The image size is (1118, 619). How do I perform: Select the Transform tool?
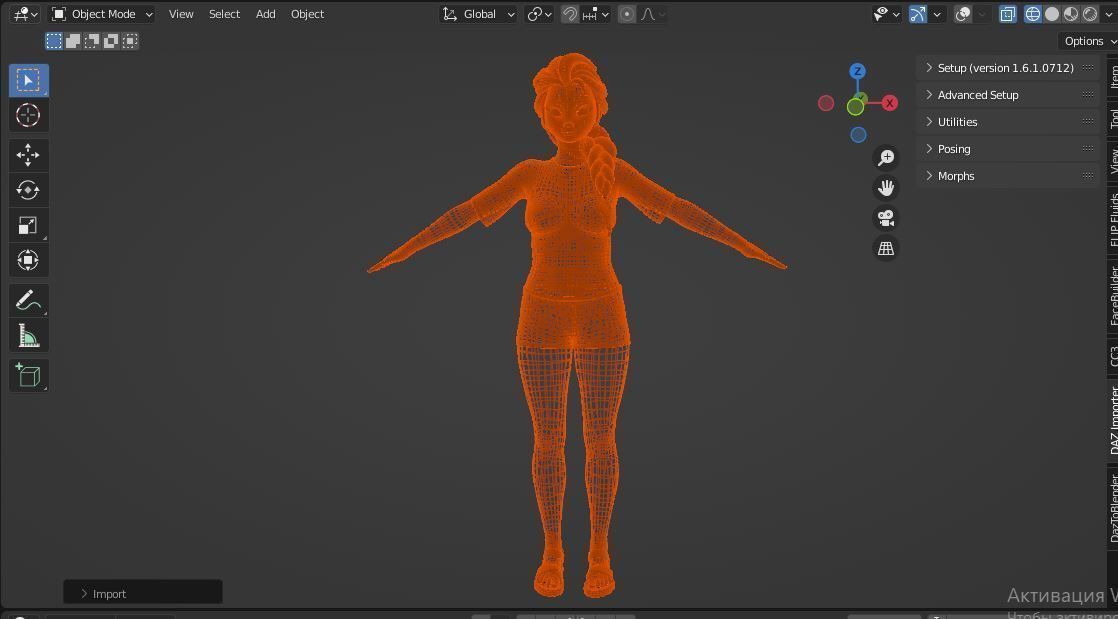pyautogui.click(x=29, y=260)
